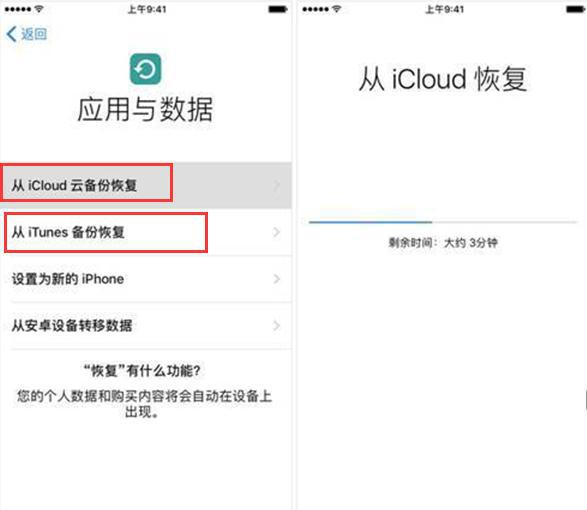Tap the 从 iCloud 恢复 heading

[x=443, y=79]
